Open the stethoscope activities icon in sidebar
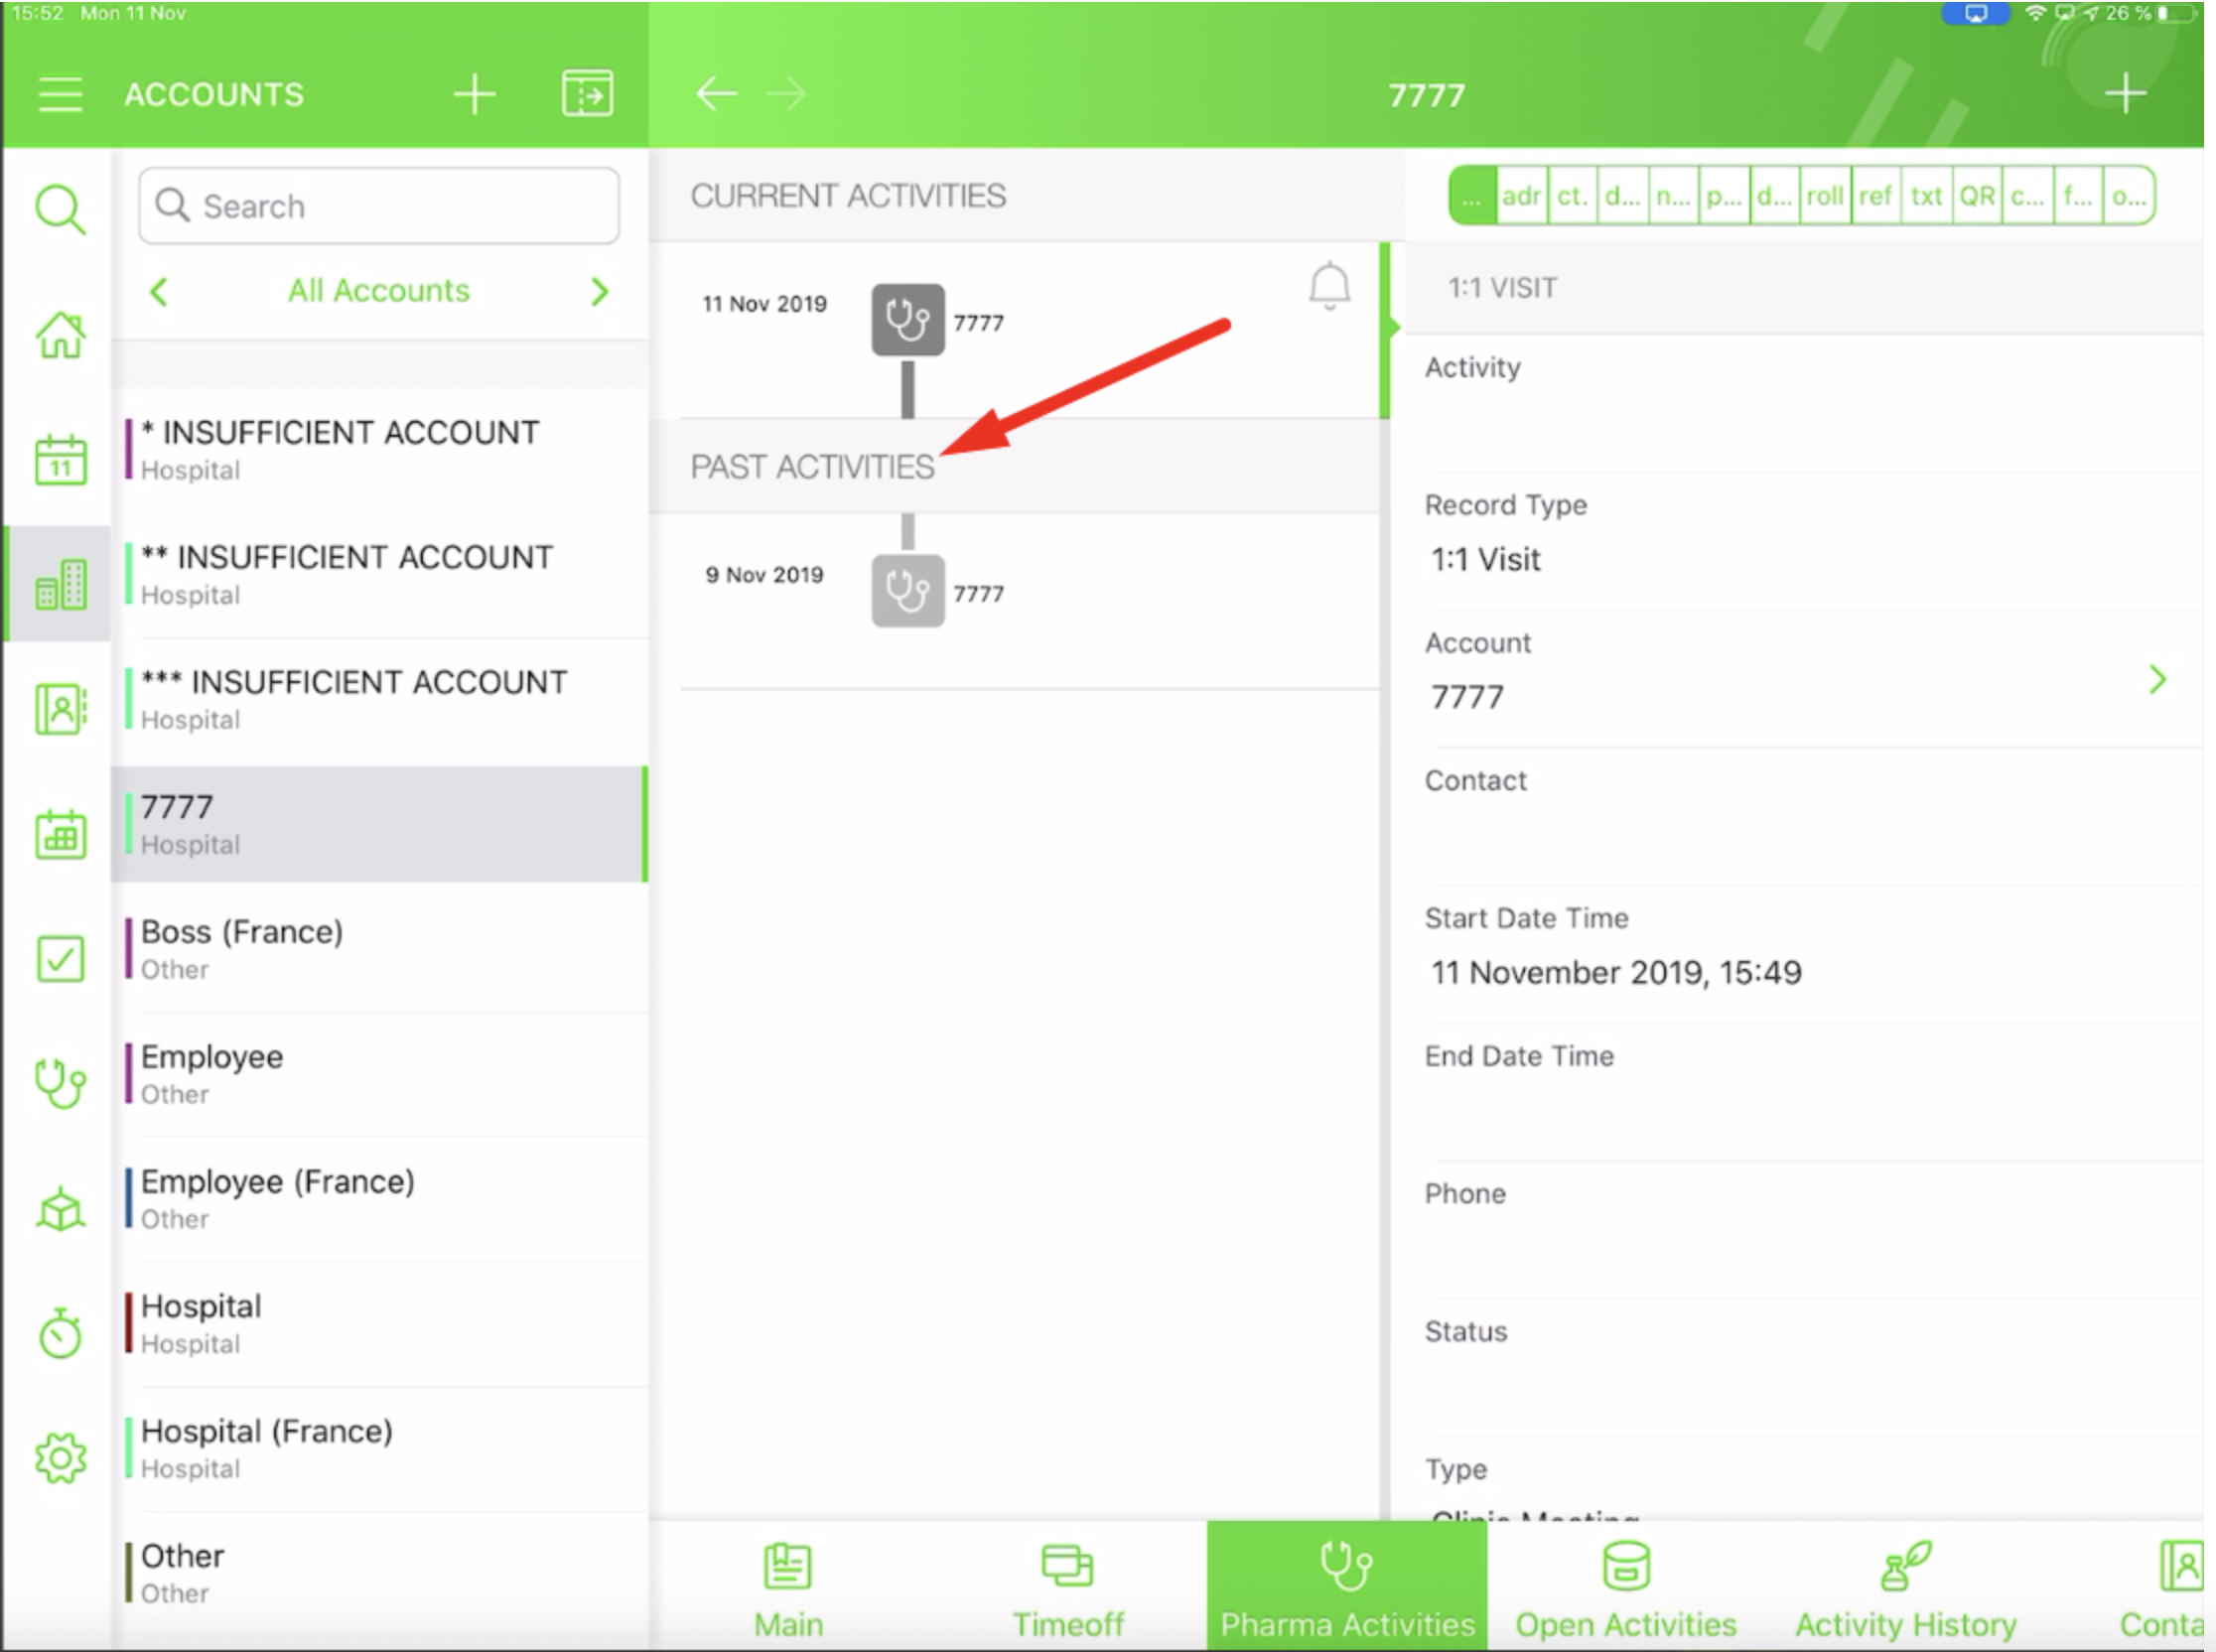The height and width of the screenshot is (1652, 2216). coord(61,1084)
